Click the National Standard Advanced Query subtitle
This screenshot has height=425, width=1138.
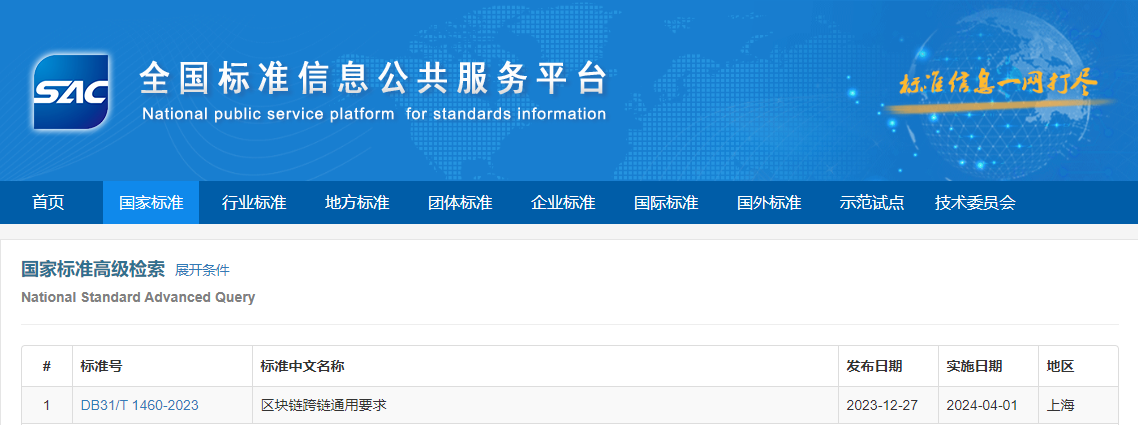pos(138,297)
